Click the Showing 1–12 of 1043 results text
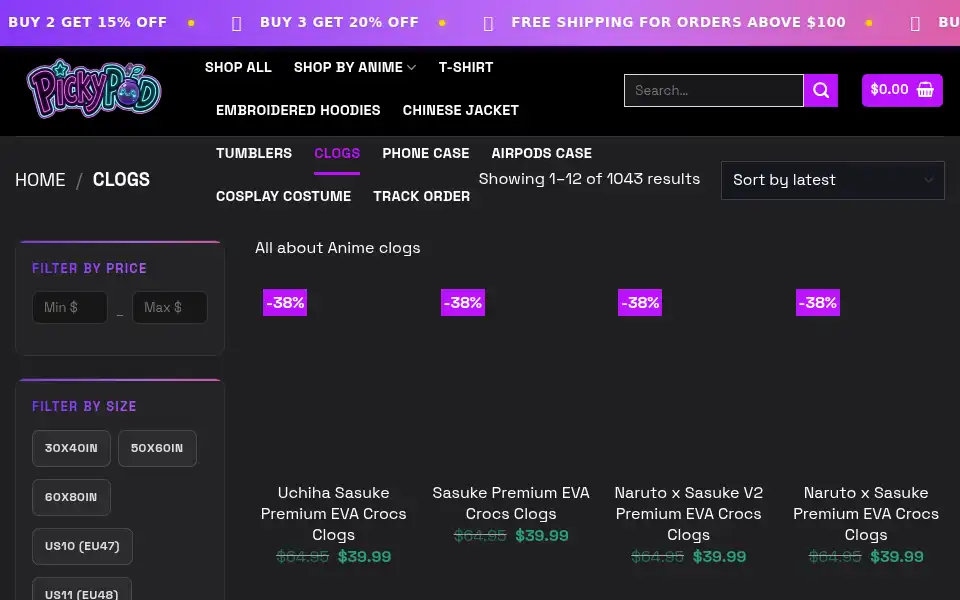 (589, 179)
